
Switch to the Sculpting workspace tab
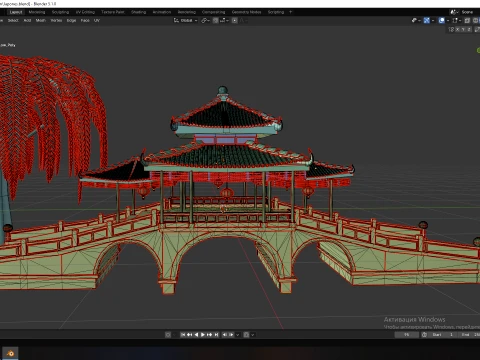pyautogui.click(x=60, y=12)
